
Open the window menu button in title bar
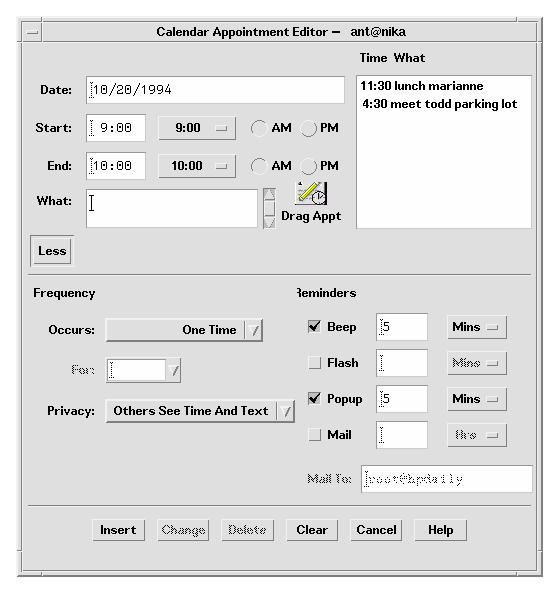pos(33,33)
